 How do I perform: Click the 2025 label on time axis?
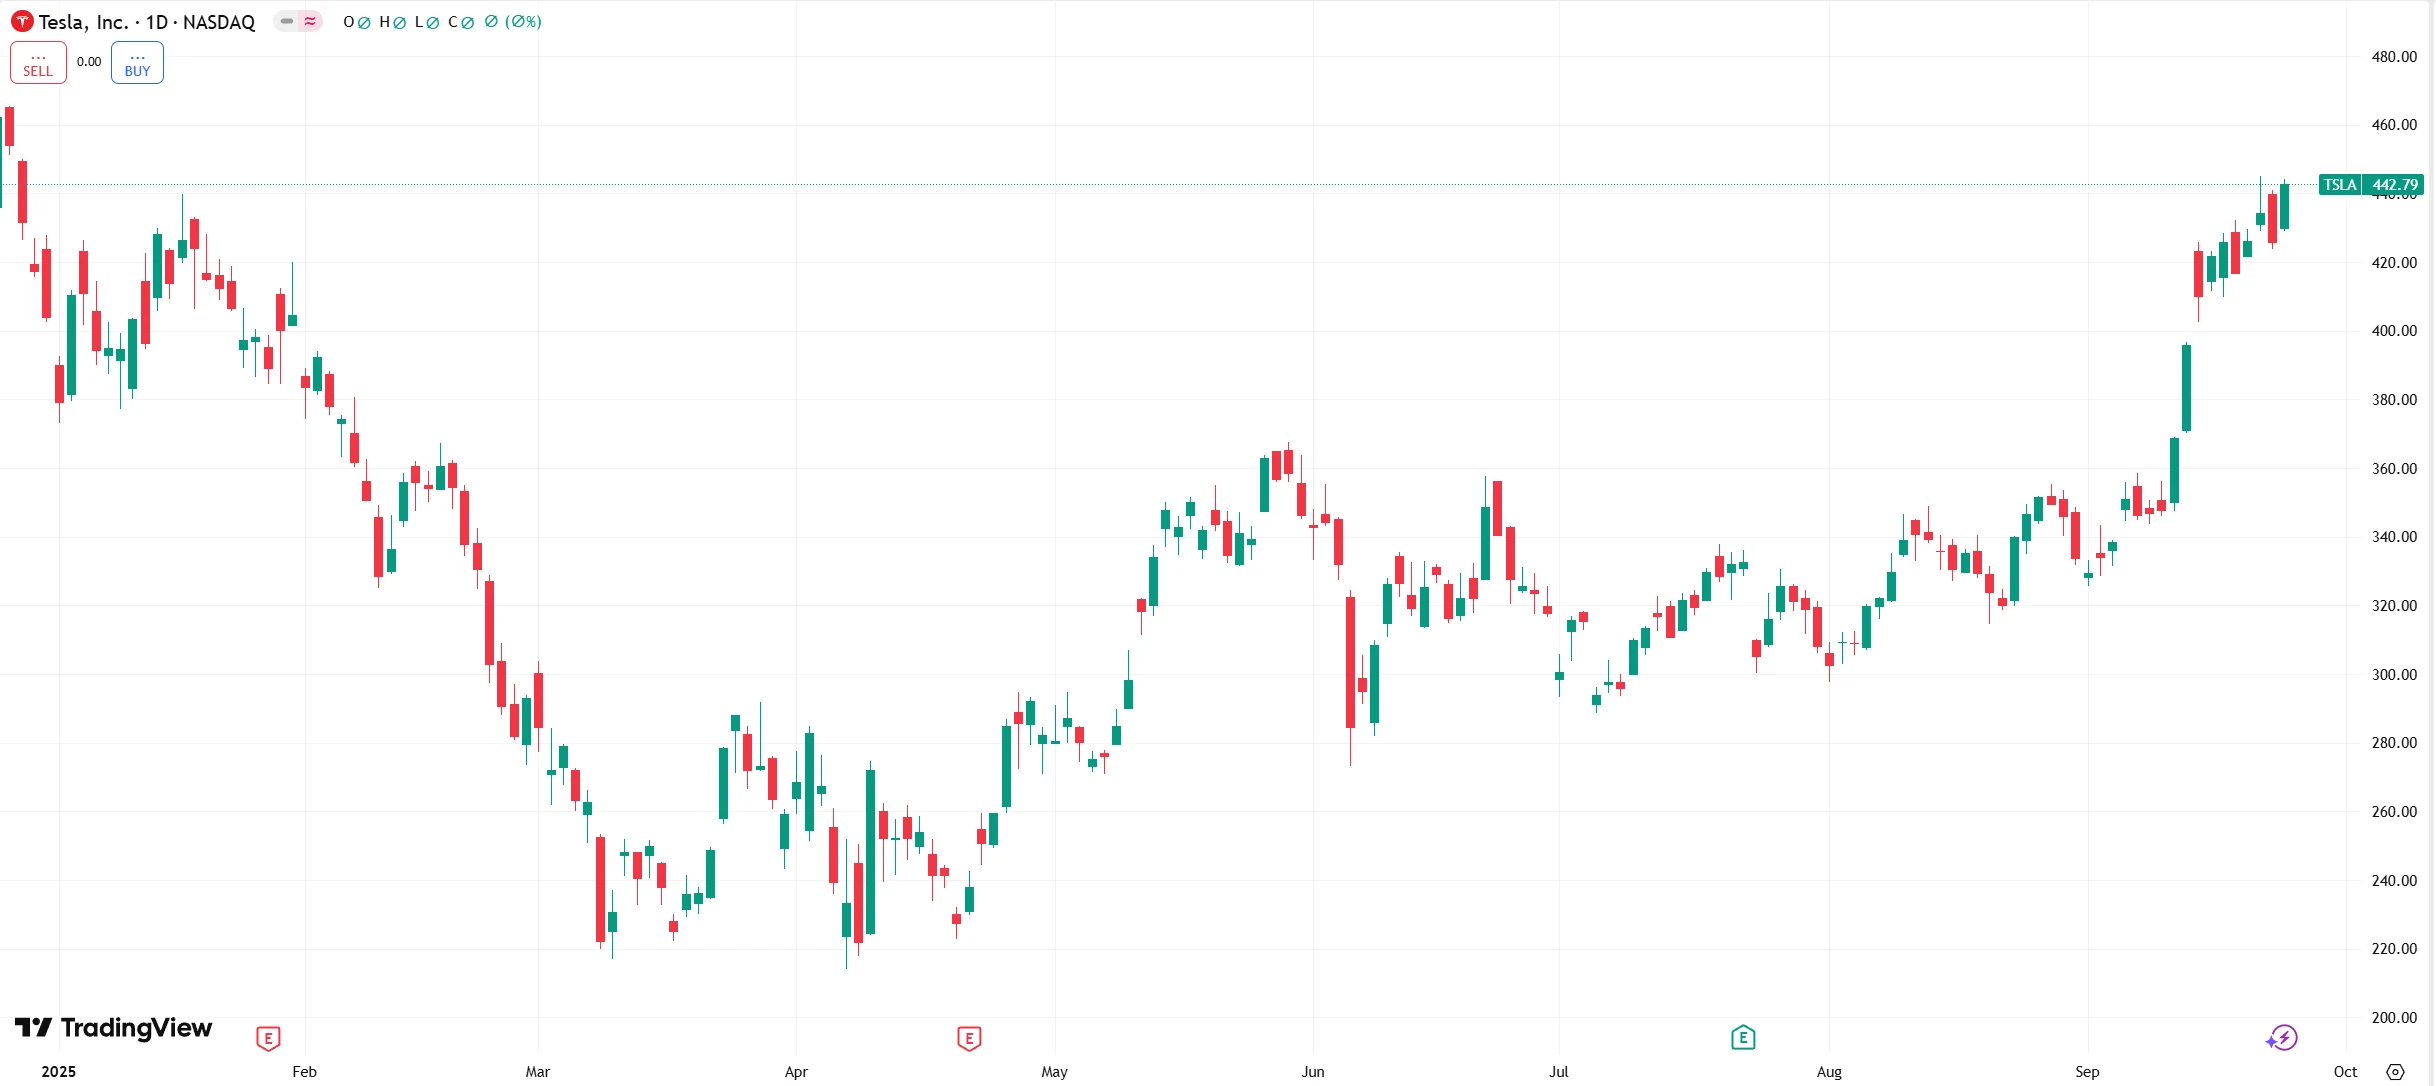[x=59, y=1071]
